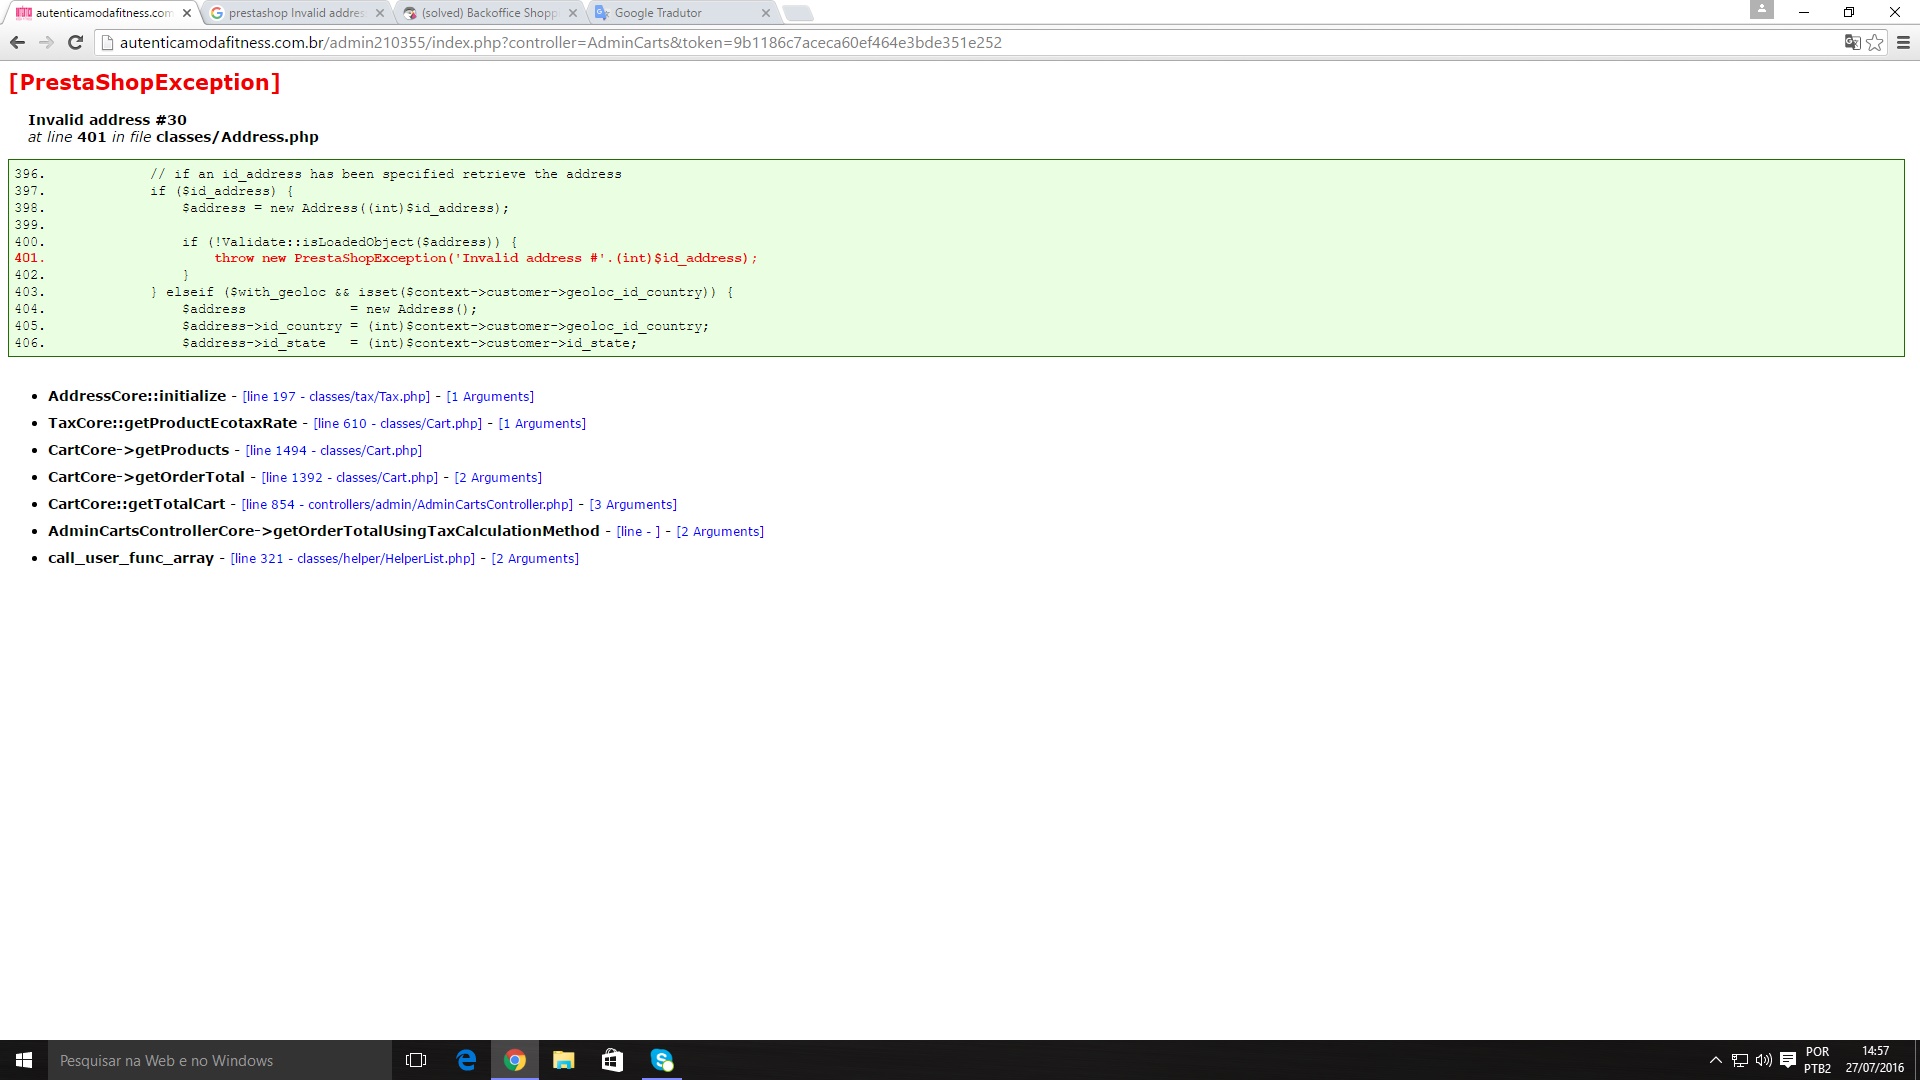Bookmark page with star icon
This screenshot has width=1920, height=1080.
pos(1875,42)
